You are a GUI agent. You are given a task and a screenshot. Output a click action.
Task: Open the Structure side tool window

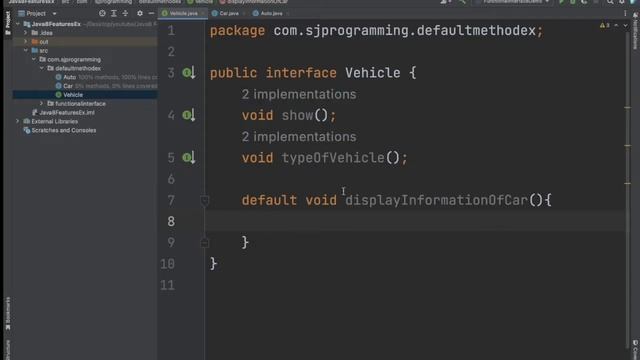point(8,349)
